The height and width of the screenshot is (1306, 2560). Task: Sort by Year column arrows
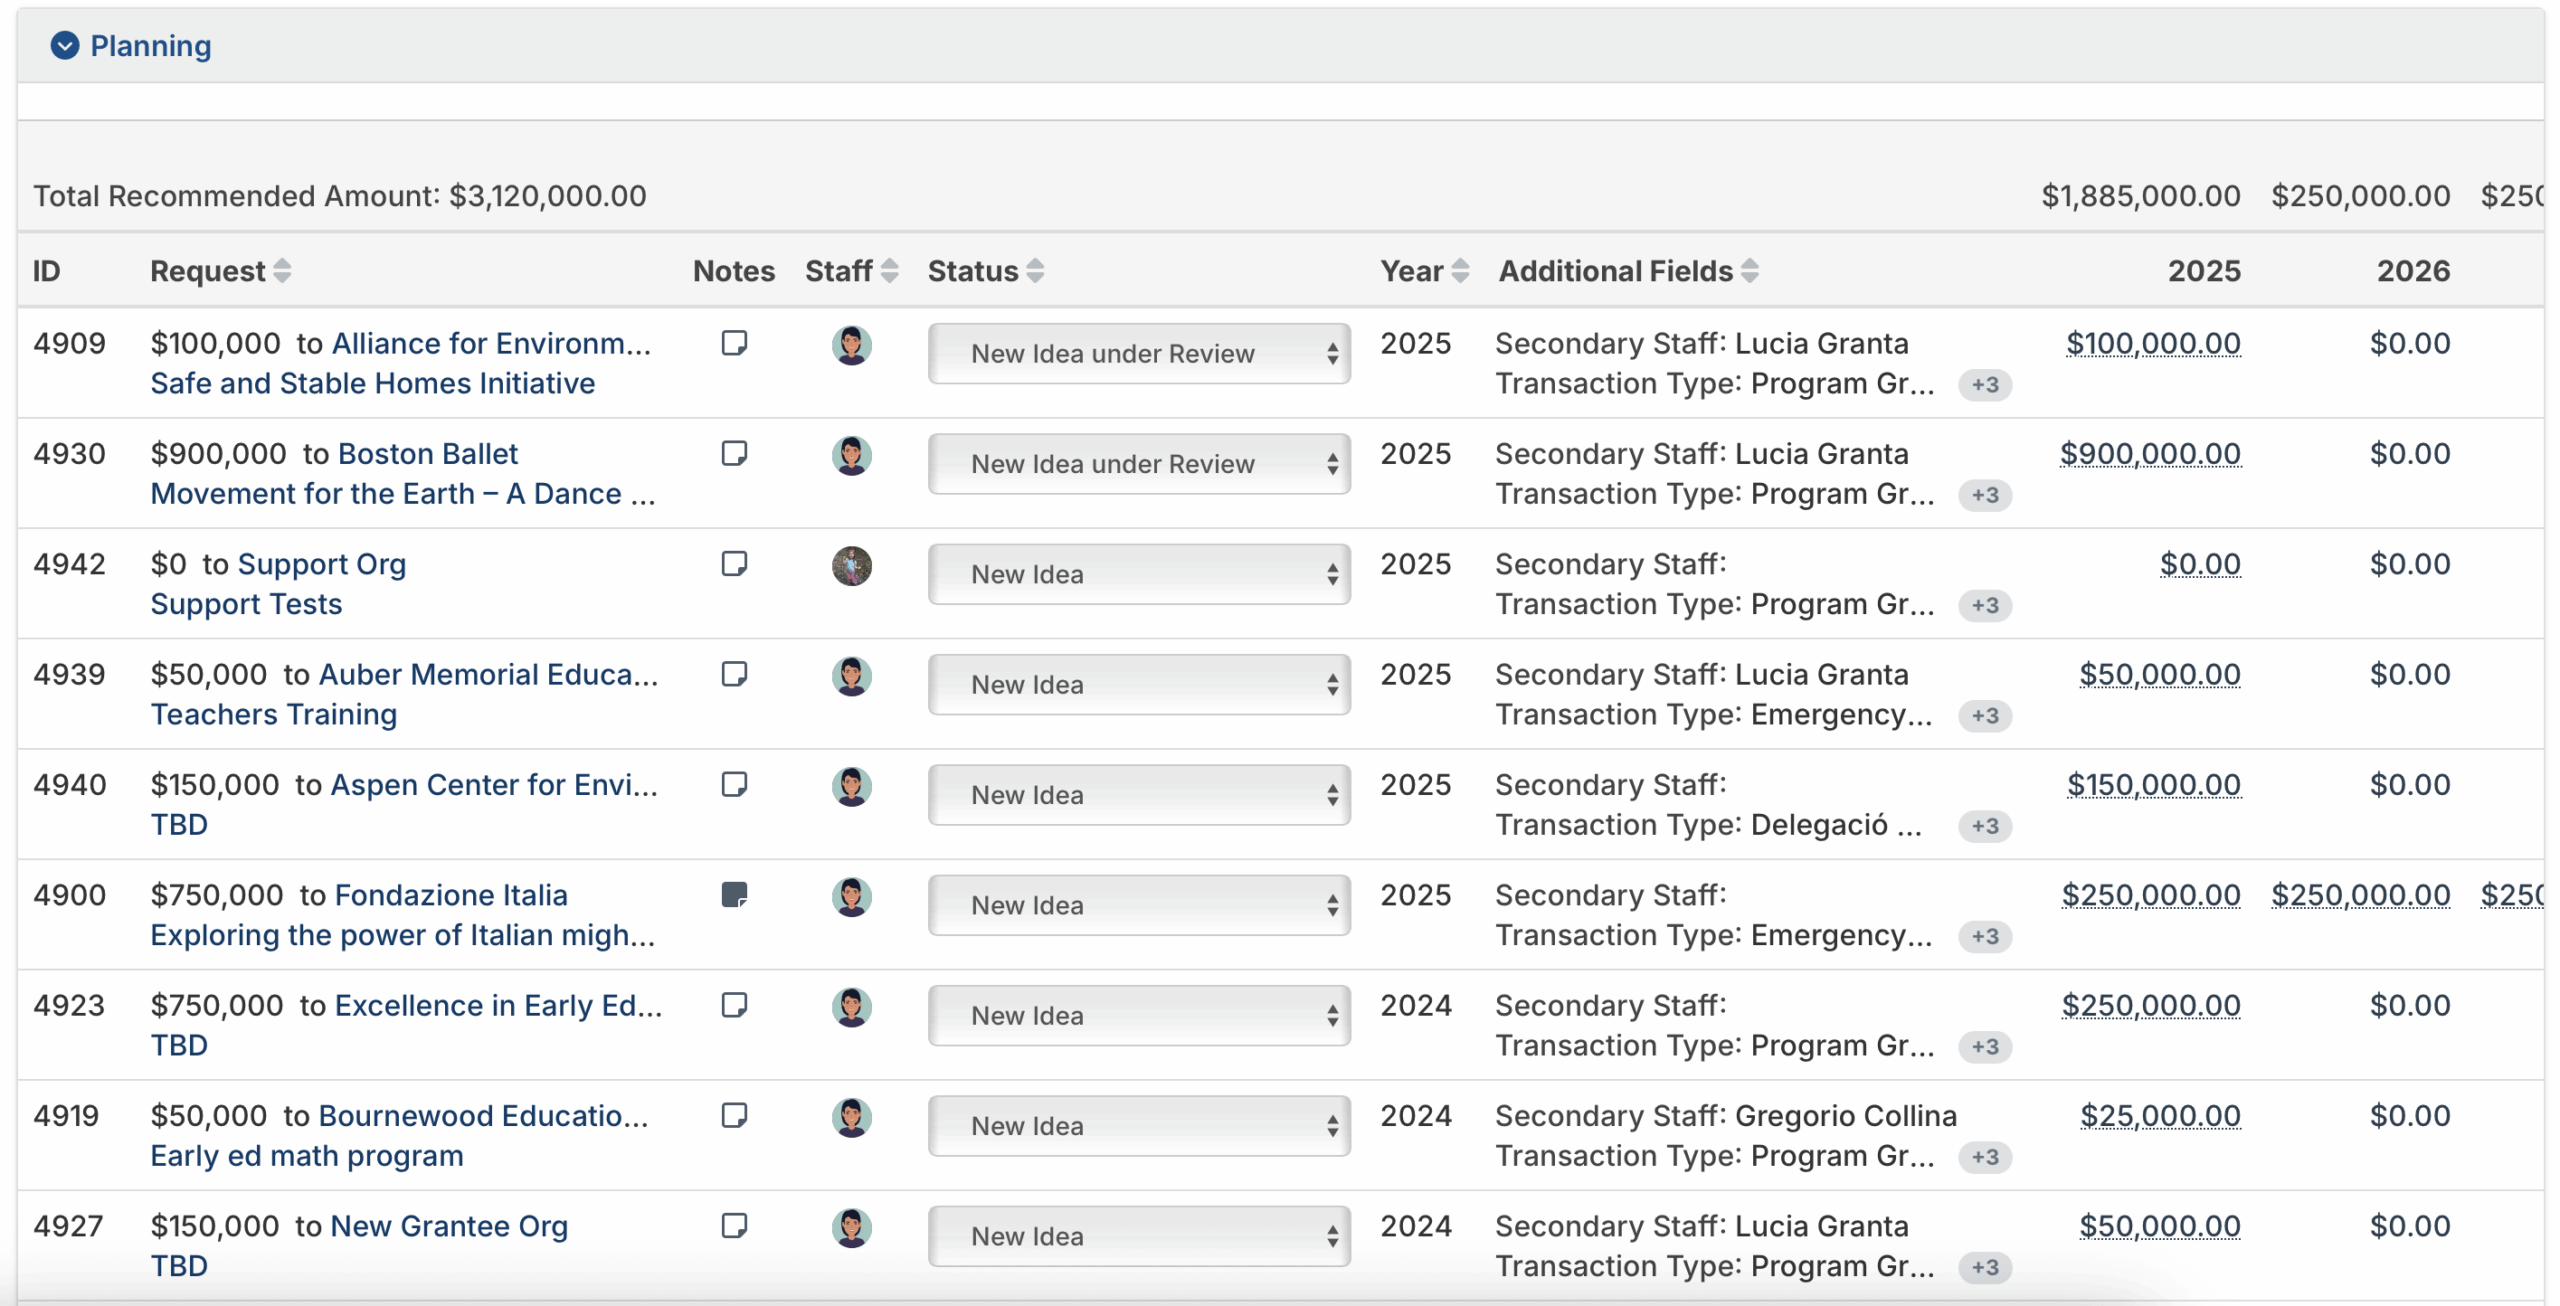pos(1460,271)
